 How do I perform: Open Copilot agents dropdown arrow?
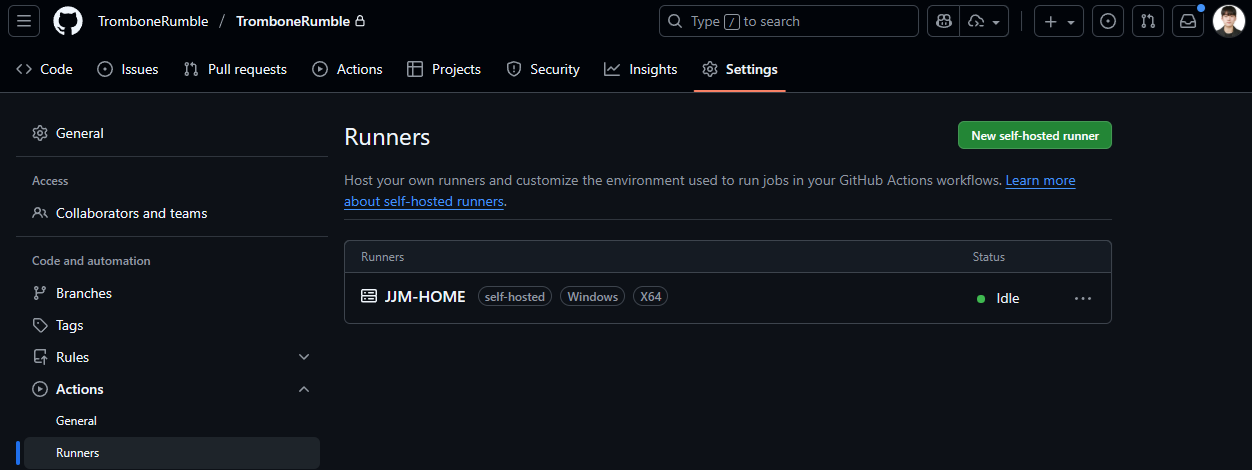click(x=985, y=21)
